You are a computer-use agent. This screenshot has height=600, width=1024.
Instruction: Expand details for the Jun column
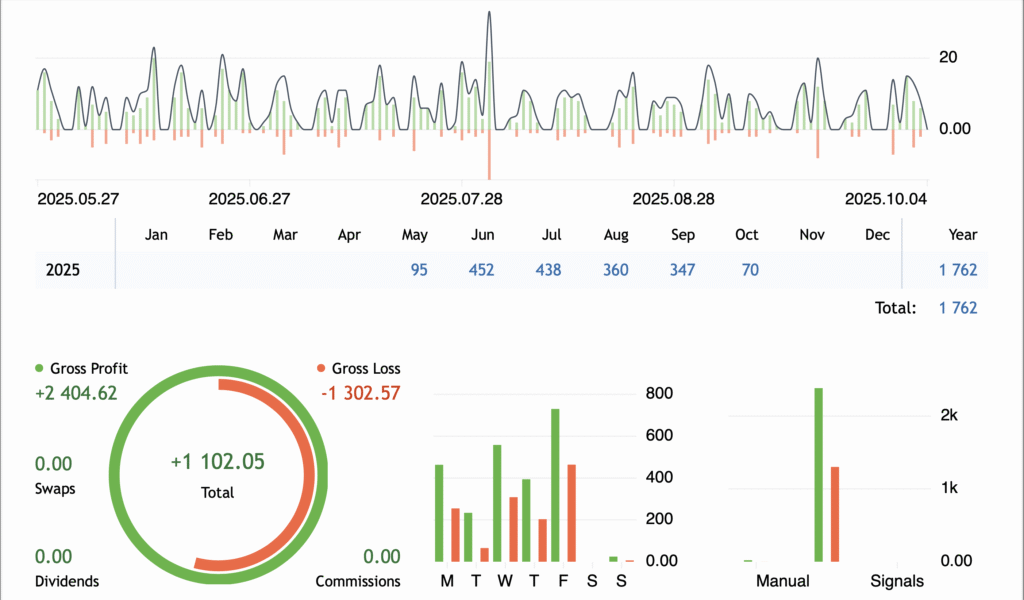pos(483,234)
